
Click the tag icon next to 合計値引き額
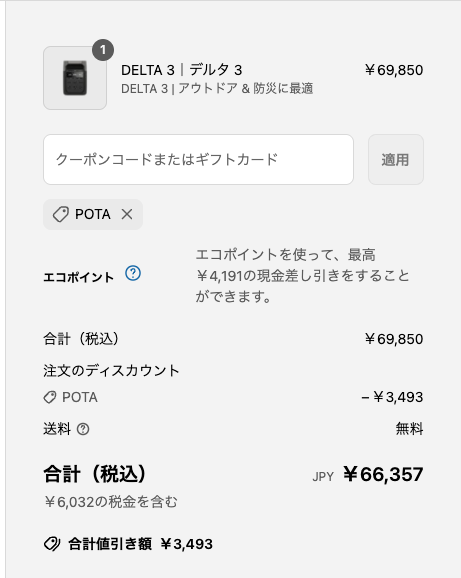coord(52,544)
